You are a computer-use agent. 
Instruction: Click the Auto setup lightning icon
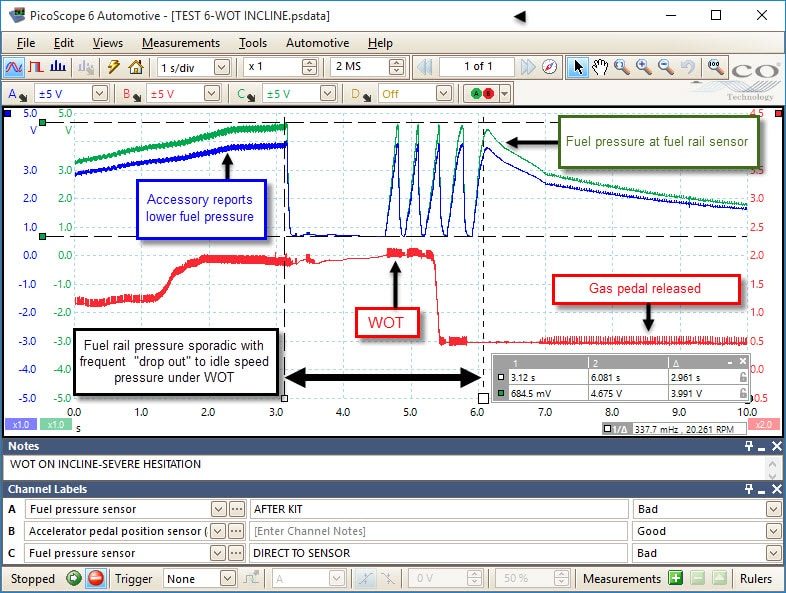(114, 67)
